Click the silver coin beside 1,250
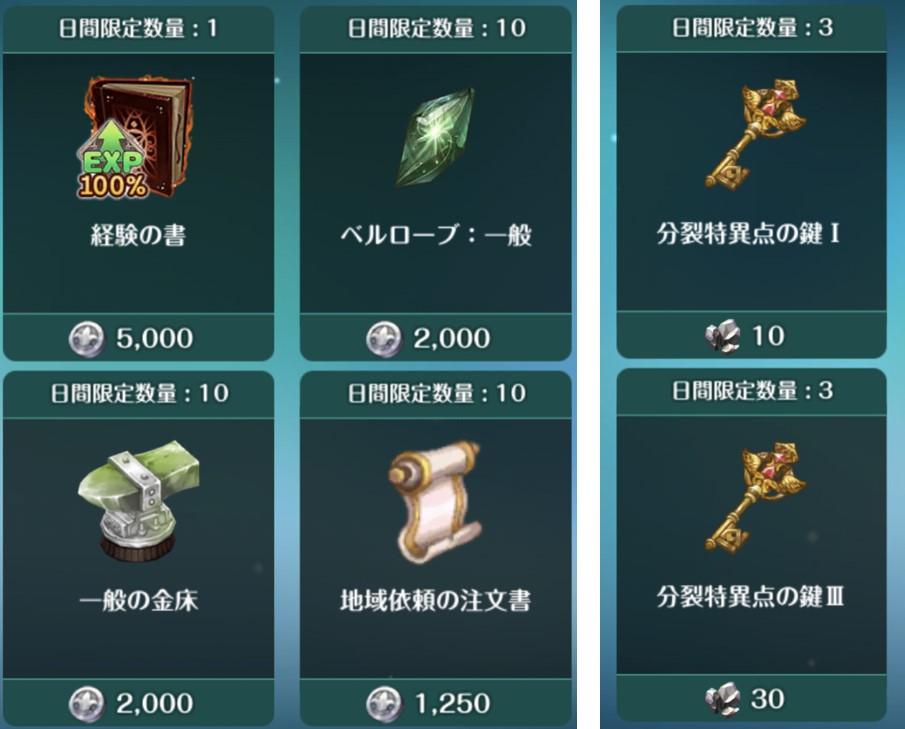Screen dimensions: 905x729 point(384,704)
